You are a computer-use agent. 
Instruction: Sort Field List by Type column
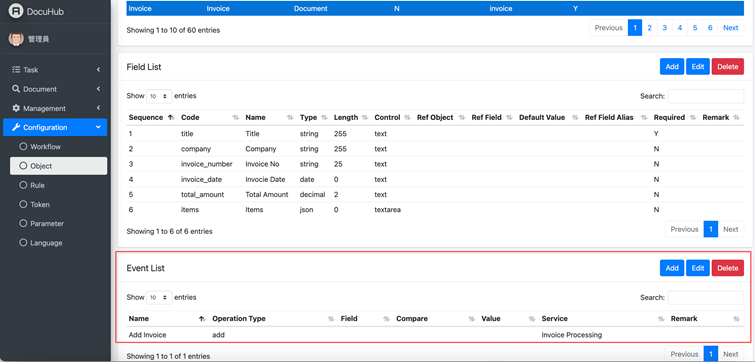(x=313, y=117)
